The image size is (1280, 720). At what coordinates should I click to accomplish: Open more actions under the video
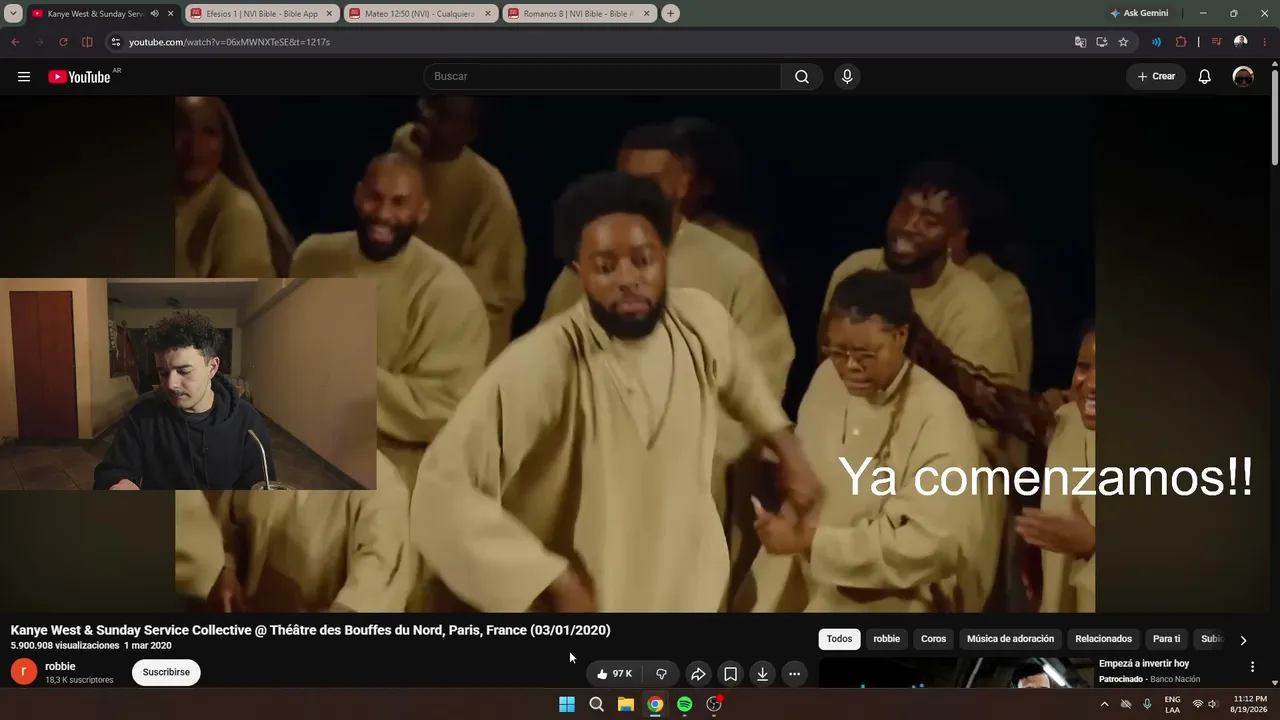[794, 674]
